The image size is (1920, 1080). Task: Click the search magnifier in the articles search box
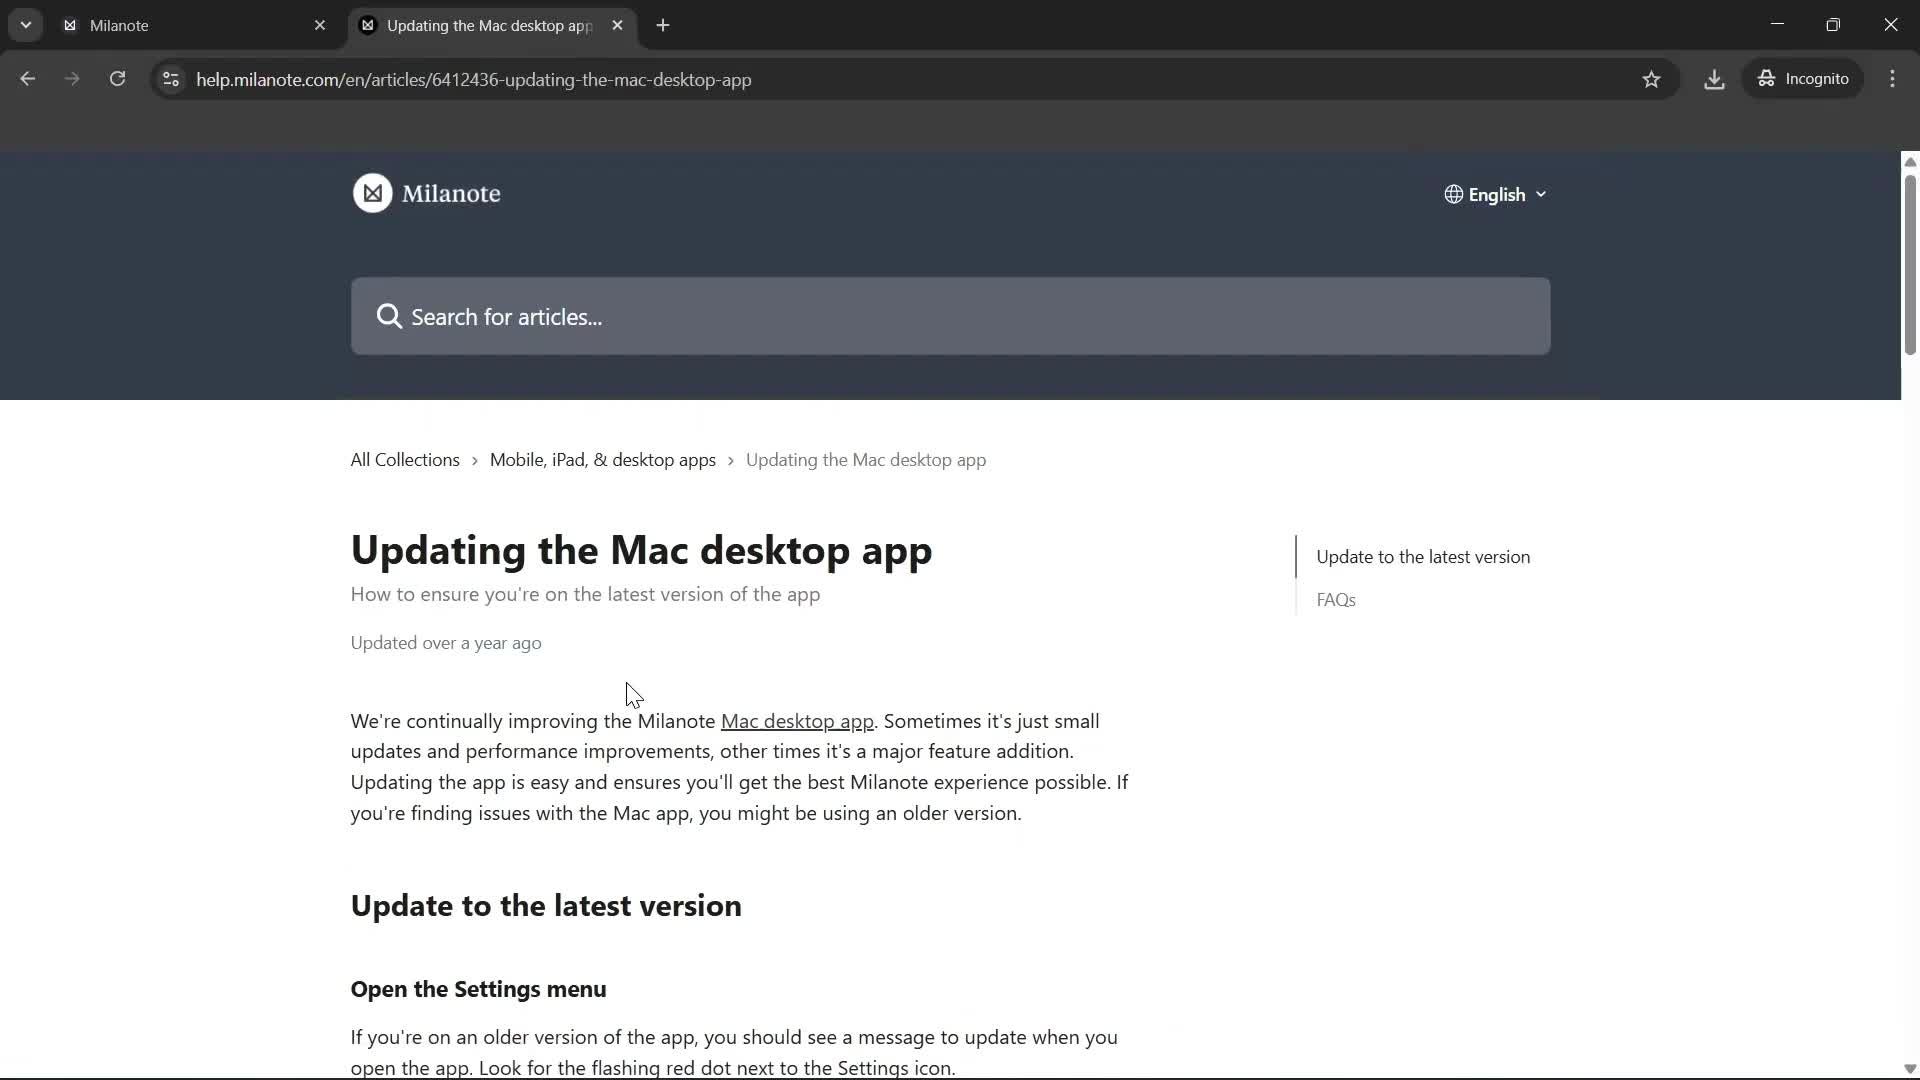click(x=390, y=316)
